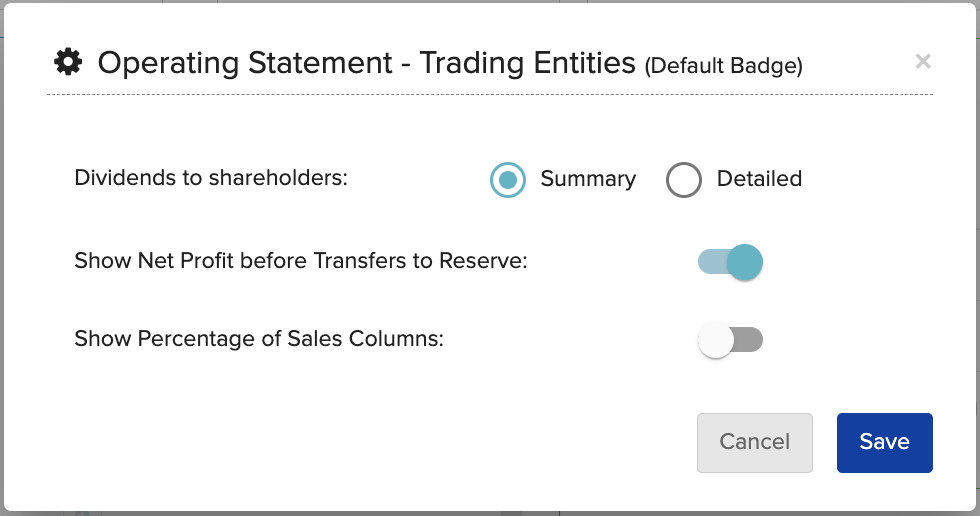The height and width of the screenshot is (516, 980).
Task: Click the (Default Badge) text
Action: (724, 66)
